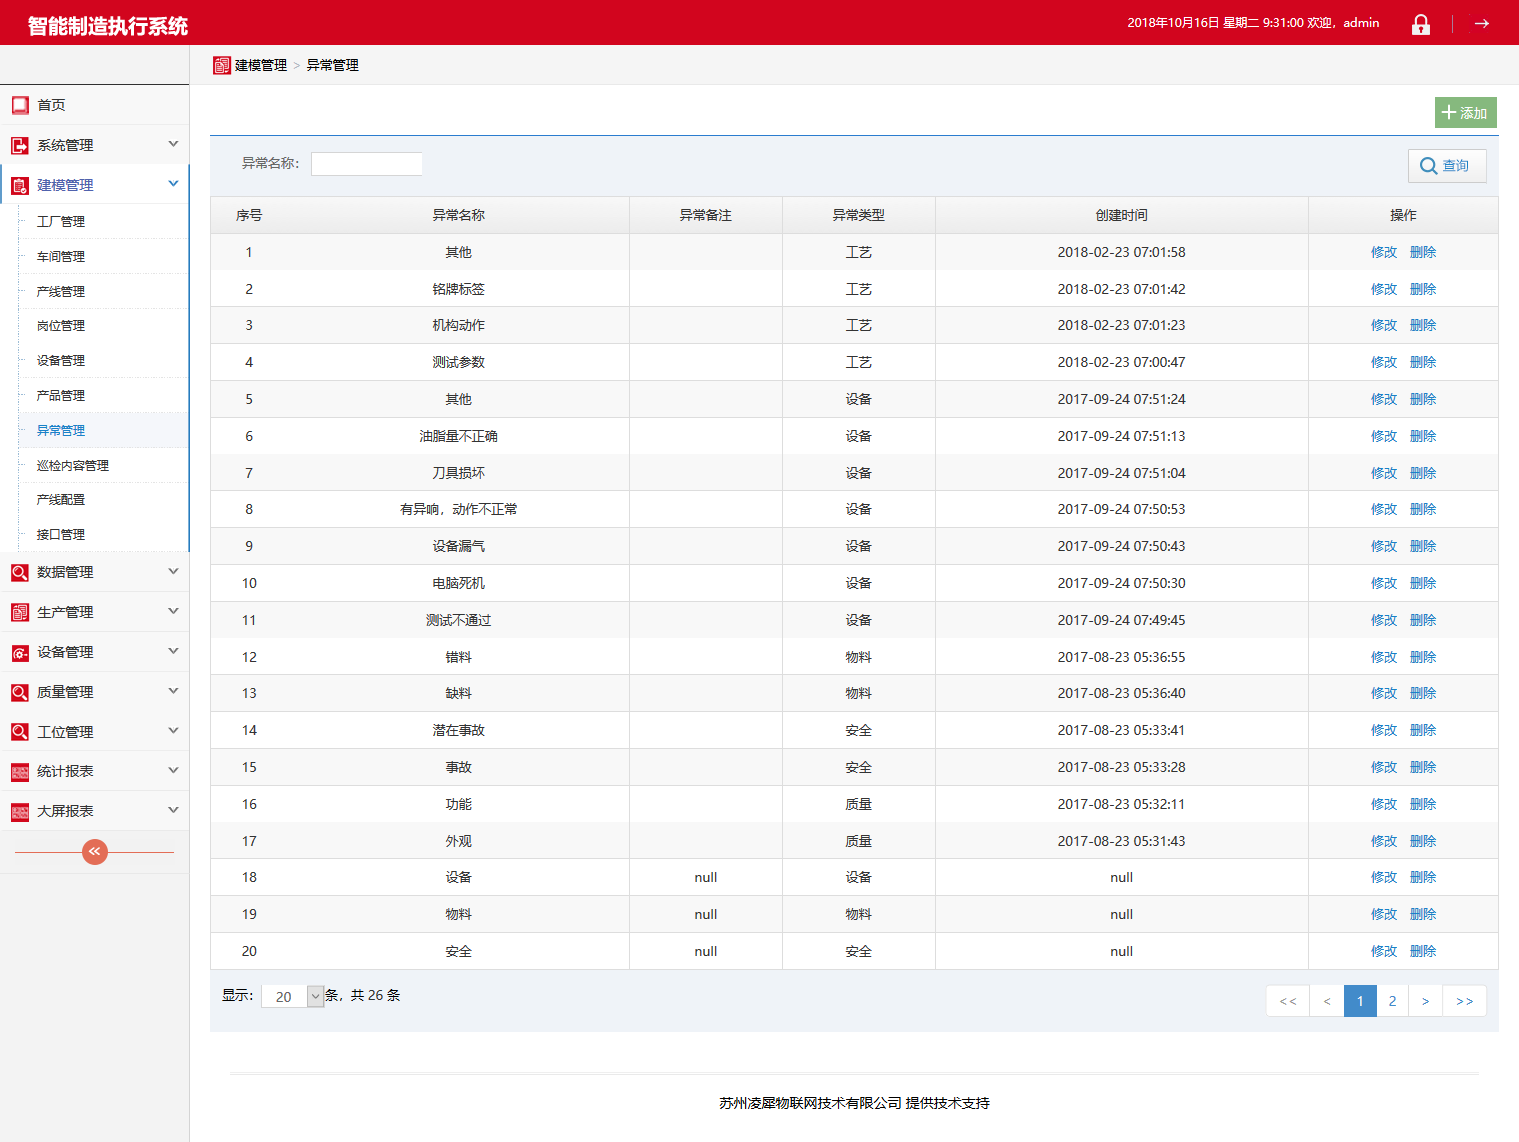Expand the 质量管理 menu chevron
1519x1142 pixels.
[173, 691]
